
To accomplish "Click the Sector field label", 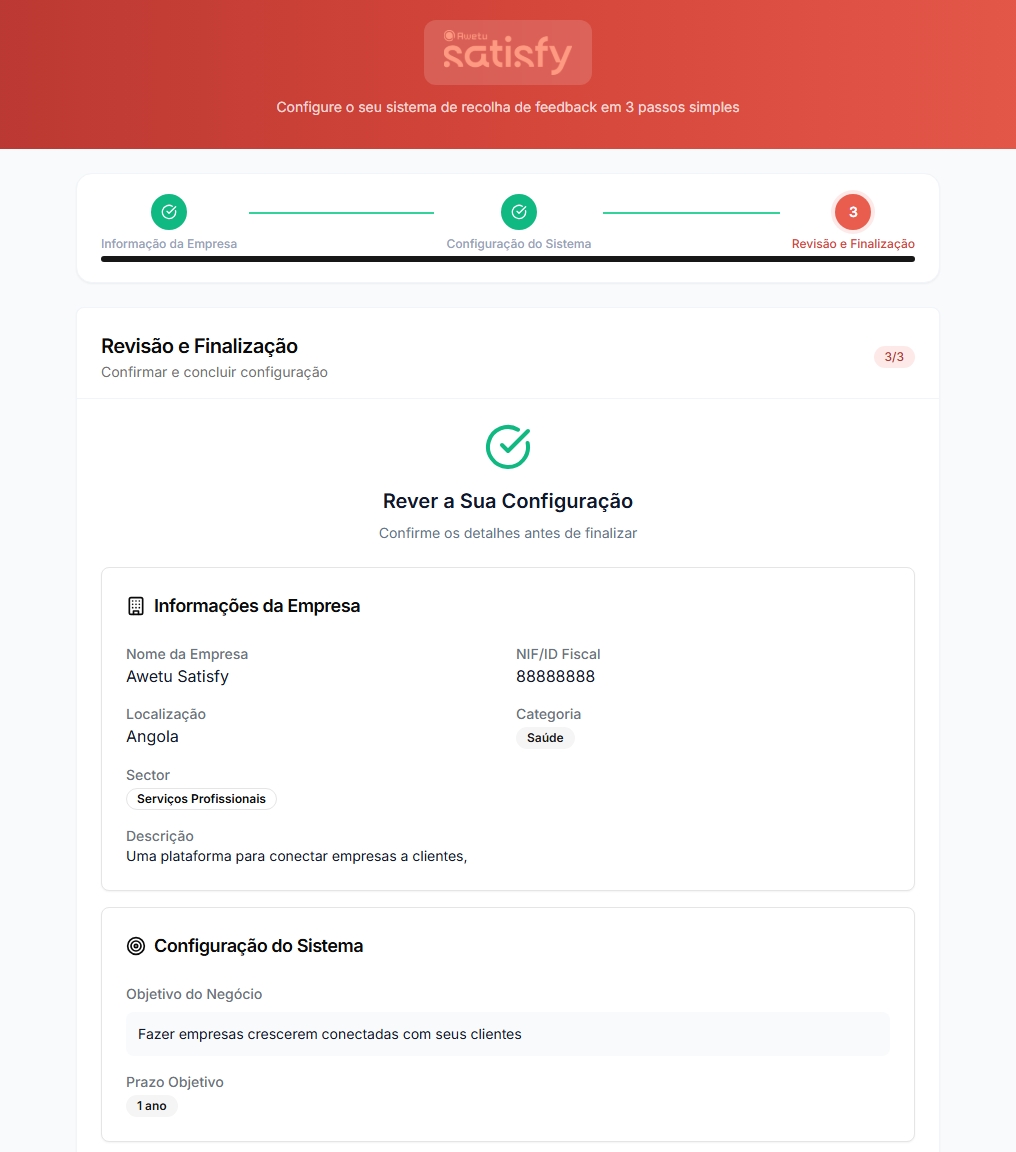I will pyautogui.click(x=148, y=775).
